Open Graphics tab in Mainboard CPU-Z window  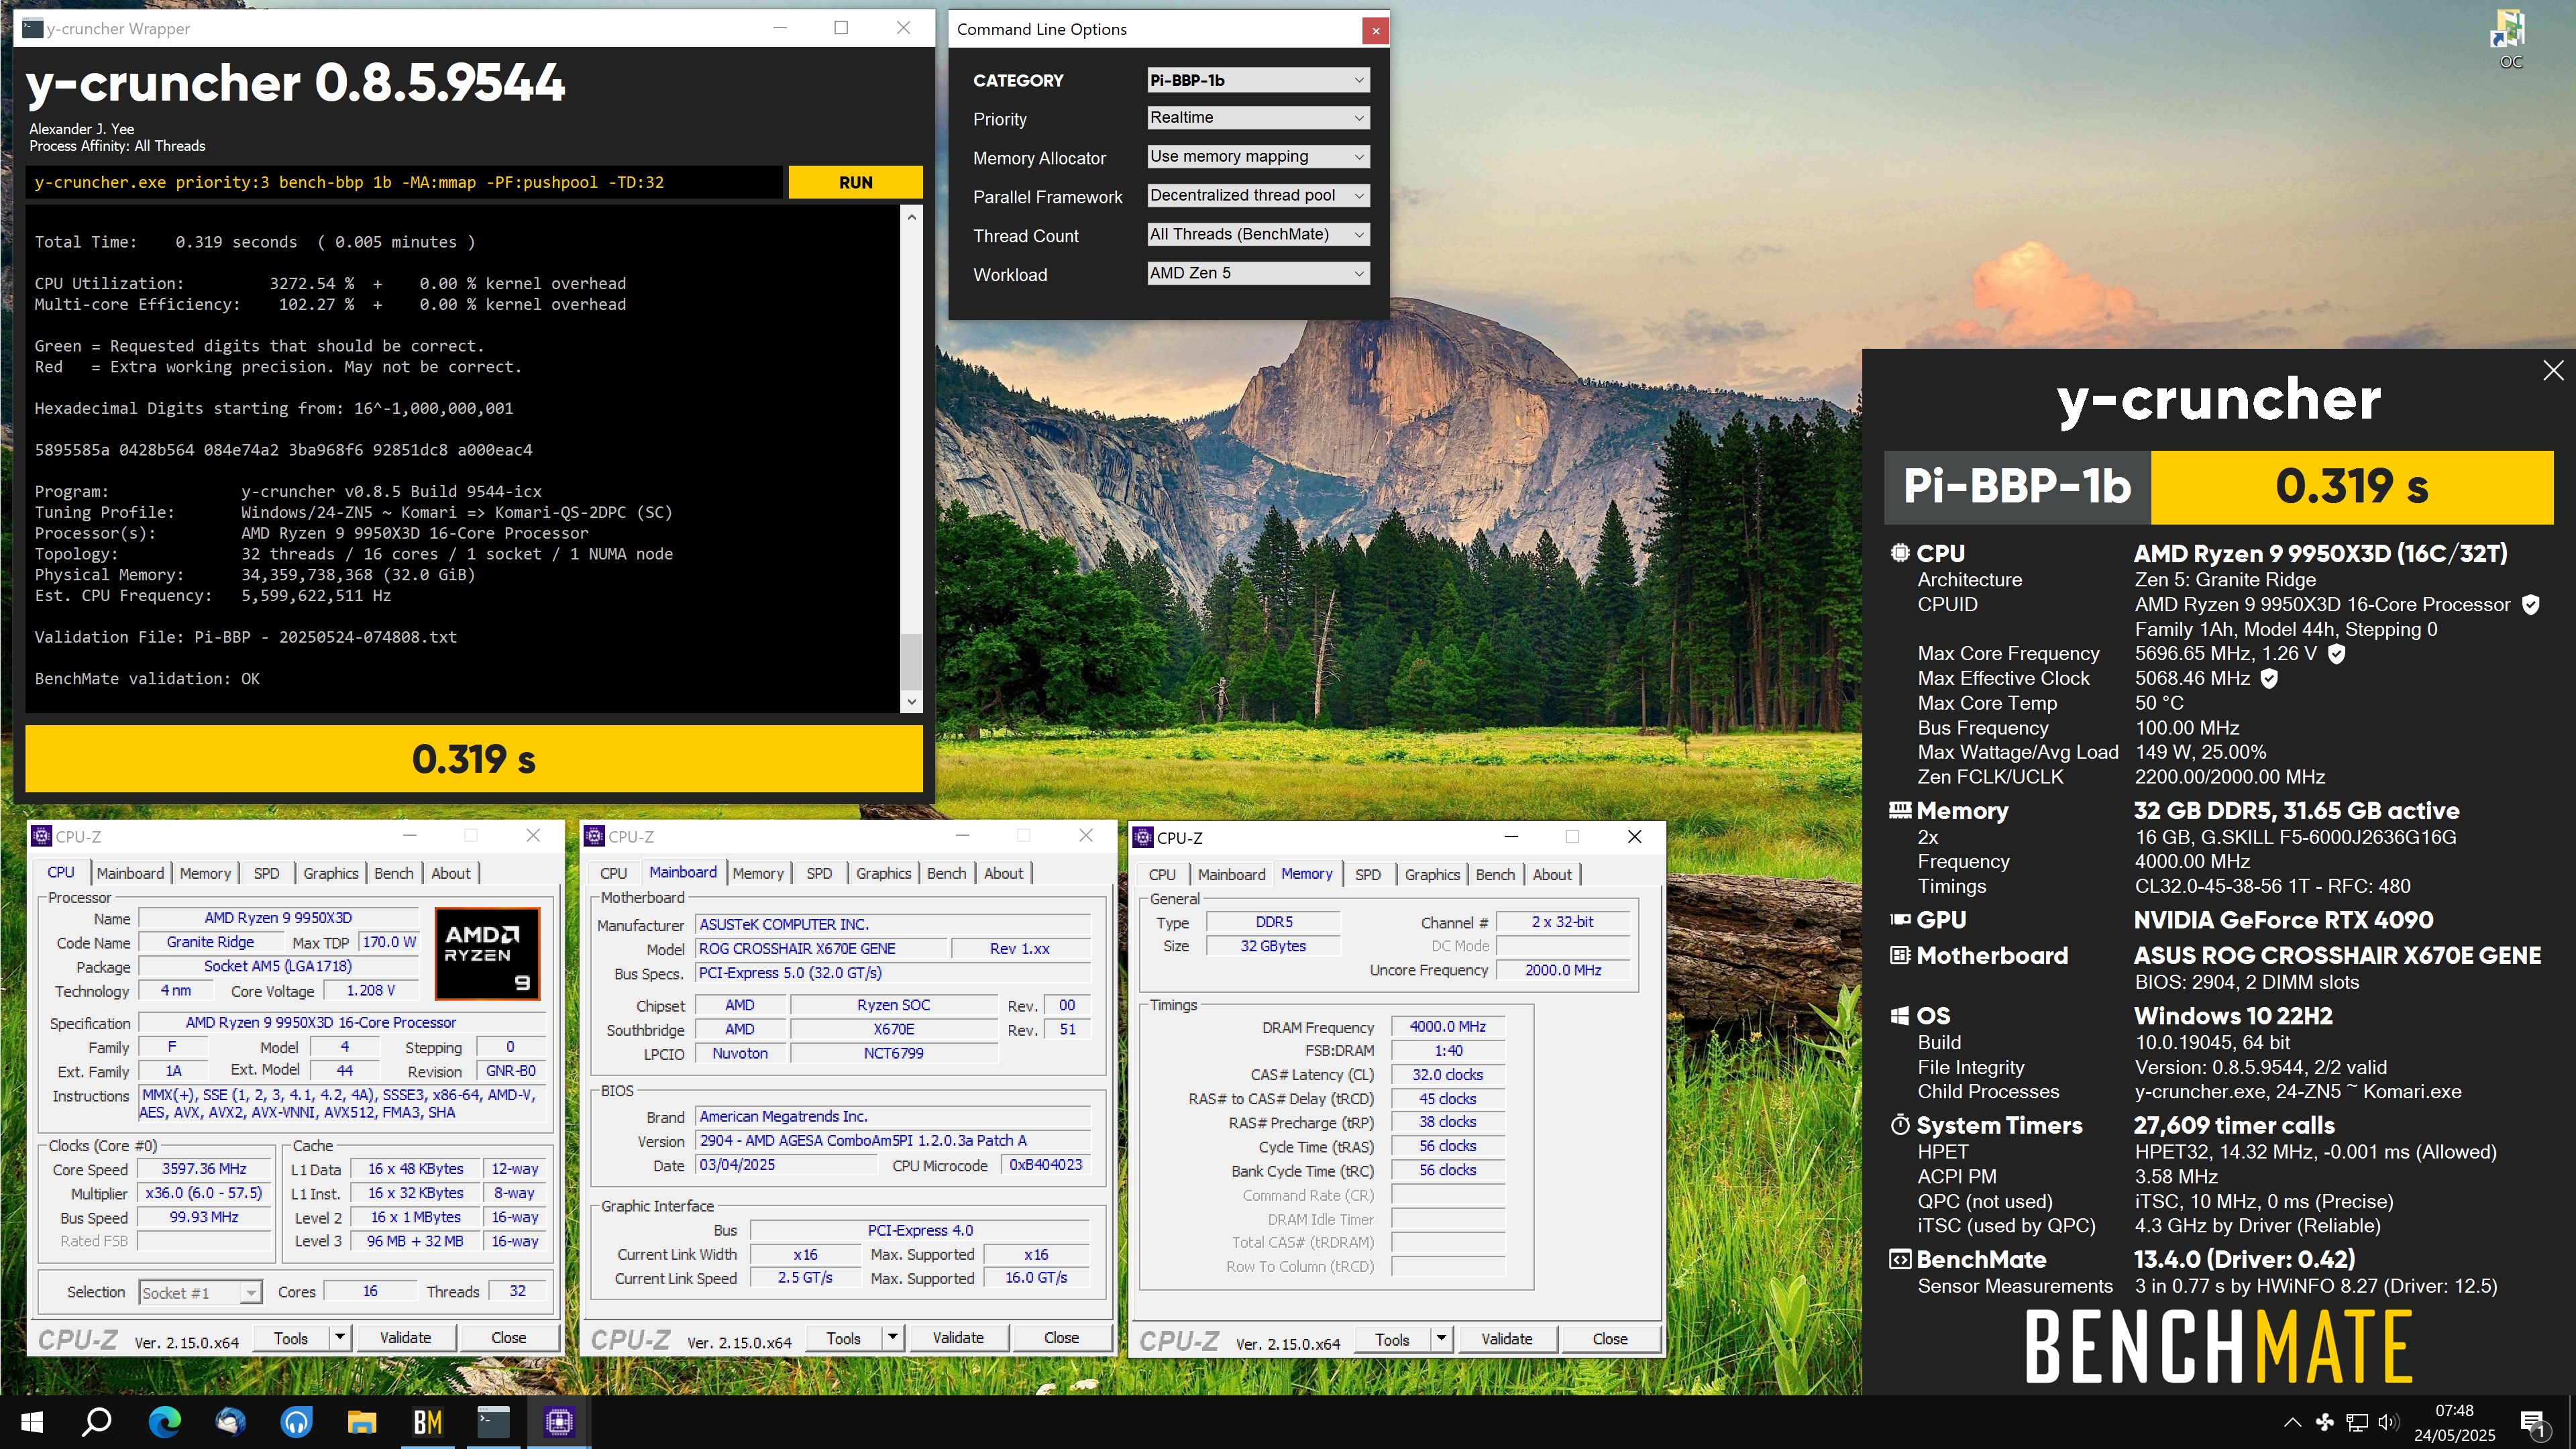click(884, 873)
